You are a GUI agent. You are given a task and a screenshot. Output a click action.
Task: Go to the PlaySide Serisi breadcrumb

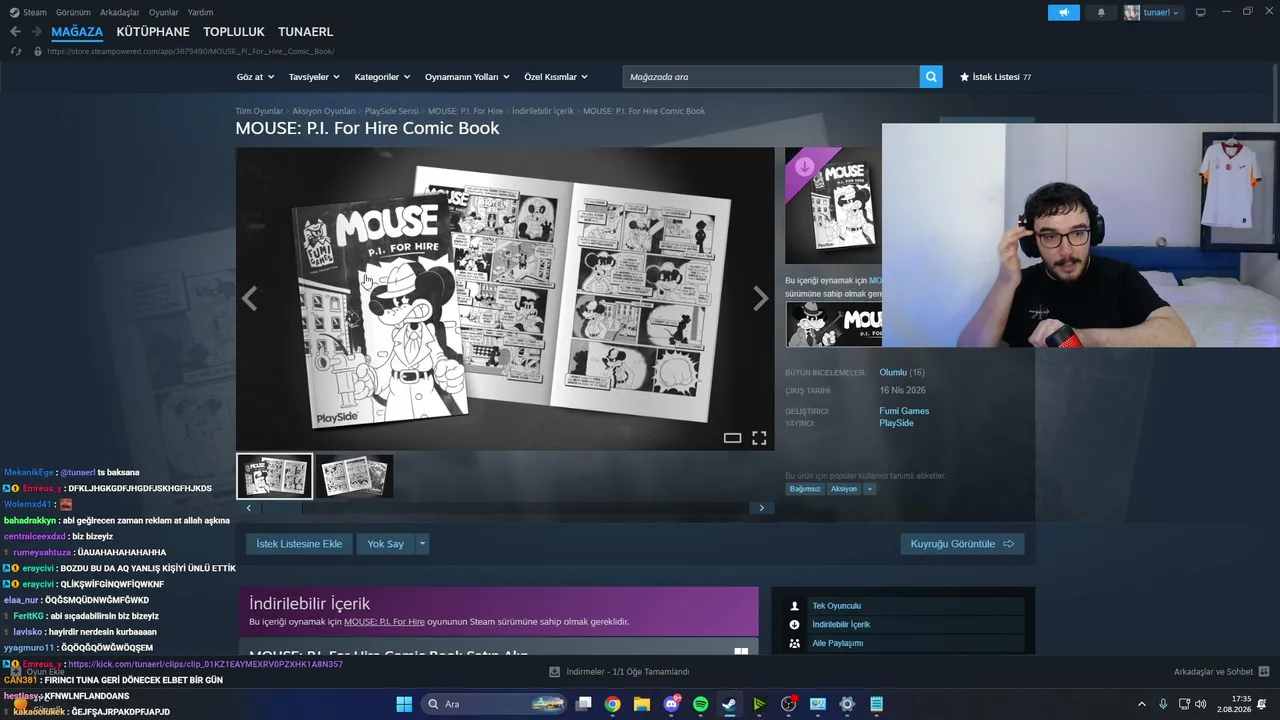(x=391, y=111)
